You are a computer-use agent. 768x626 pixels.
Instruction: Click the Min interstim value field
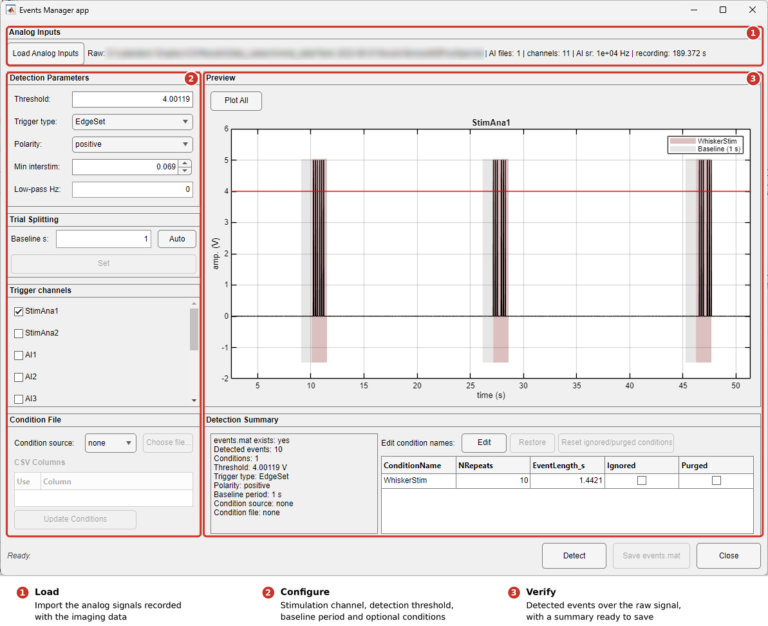(x=125, y=167)
